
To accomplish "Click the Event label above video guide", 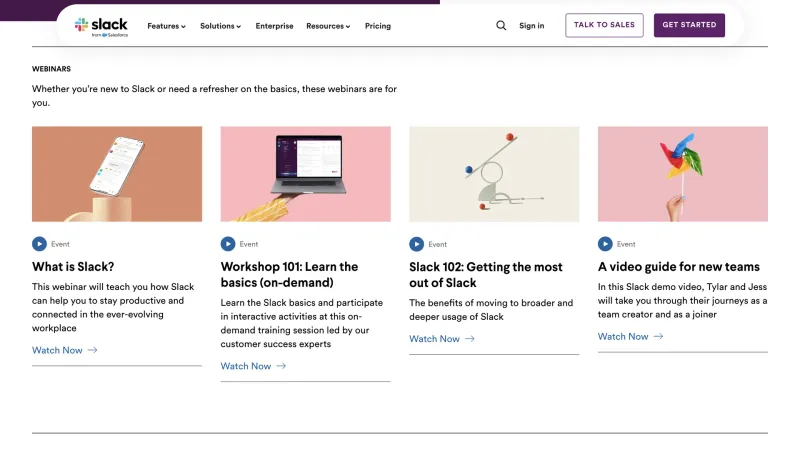I will point(626,244).
